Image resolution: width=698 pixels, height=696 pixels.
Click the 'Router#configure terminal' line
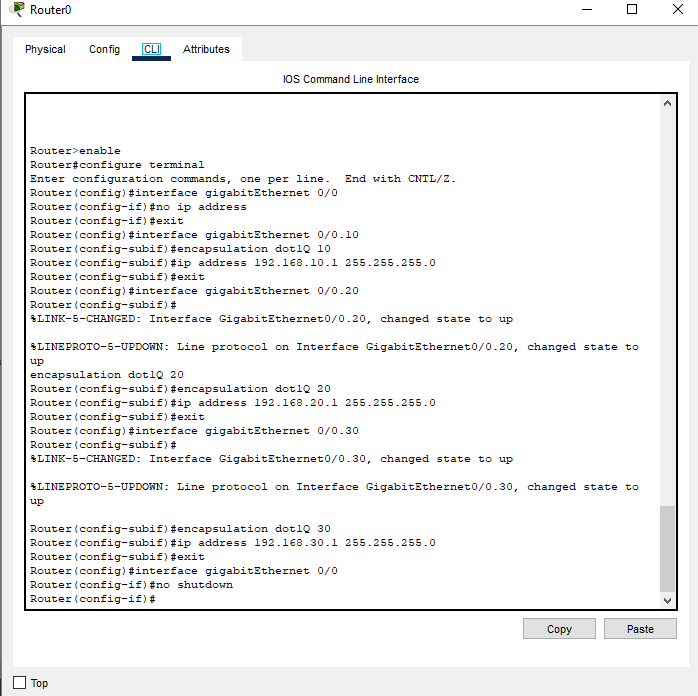[x=117, y=165]
